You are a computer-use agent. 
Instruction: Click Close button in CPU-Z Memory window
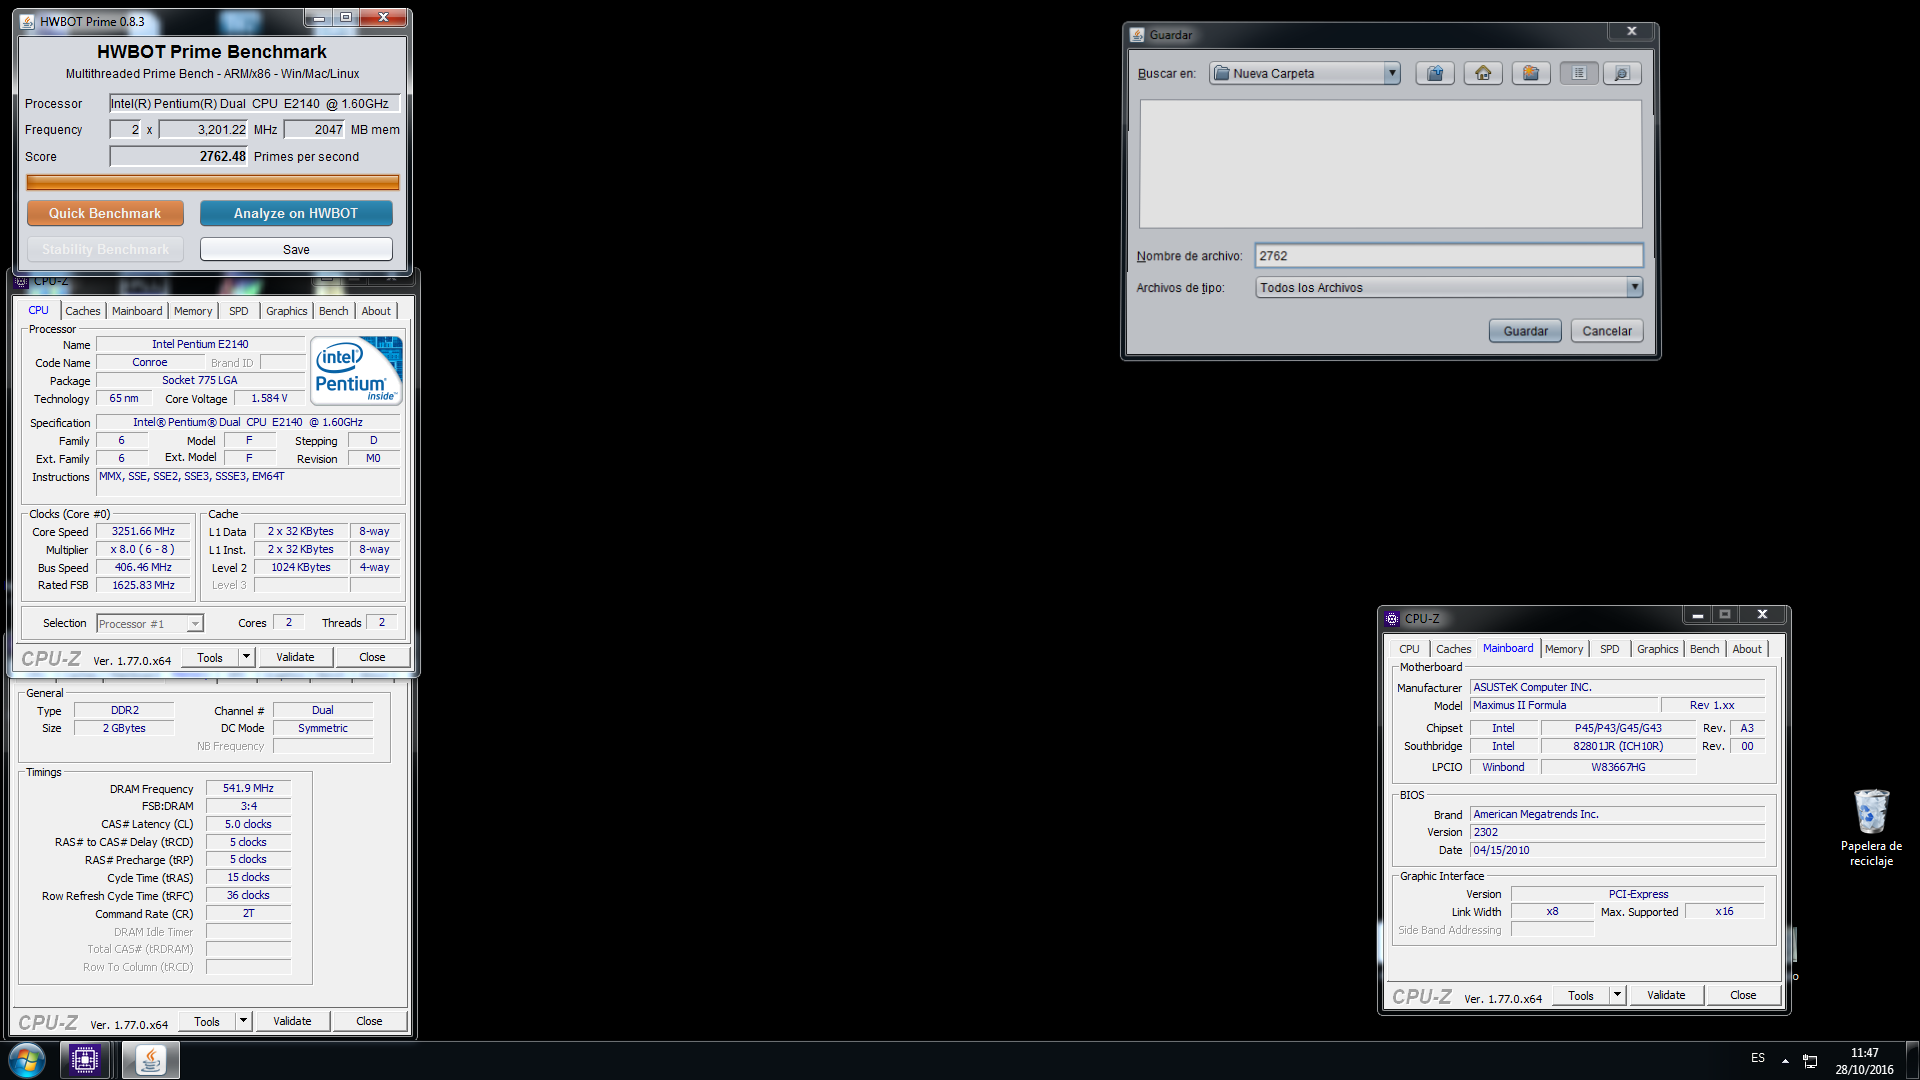point(369,1021)
